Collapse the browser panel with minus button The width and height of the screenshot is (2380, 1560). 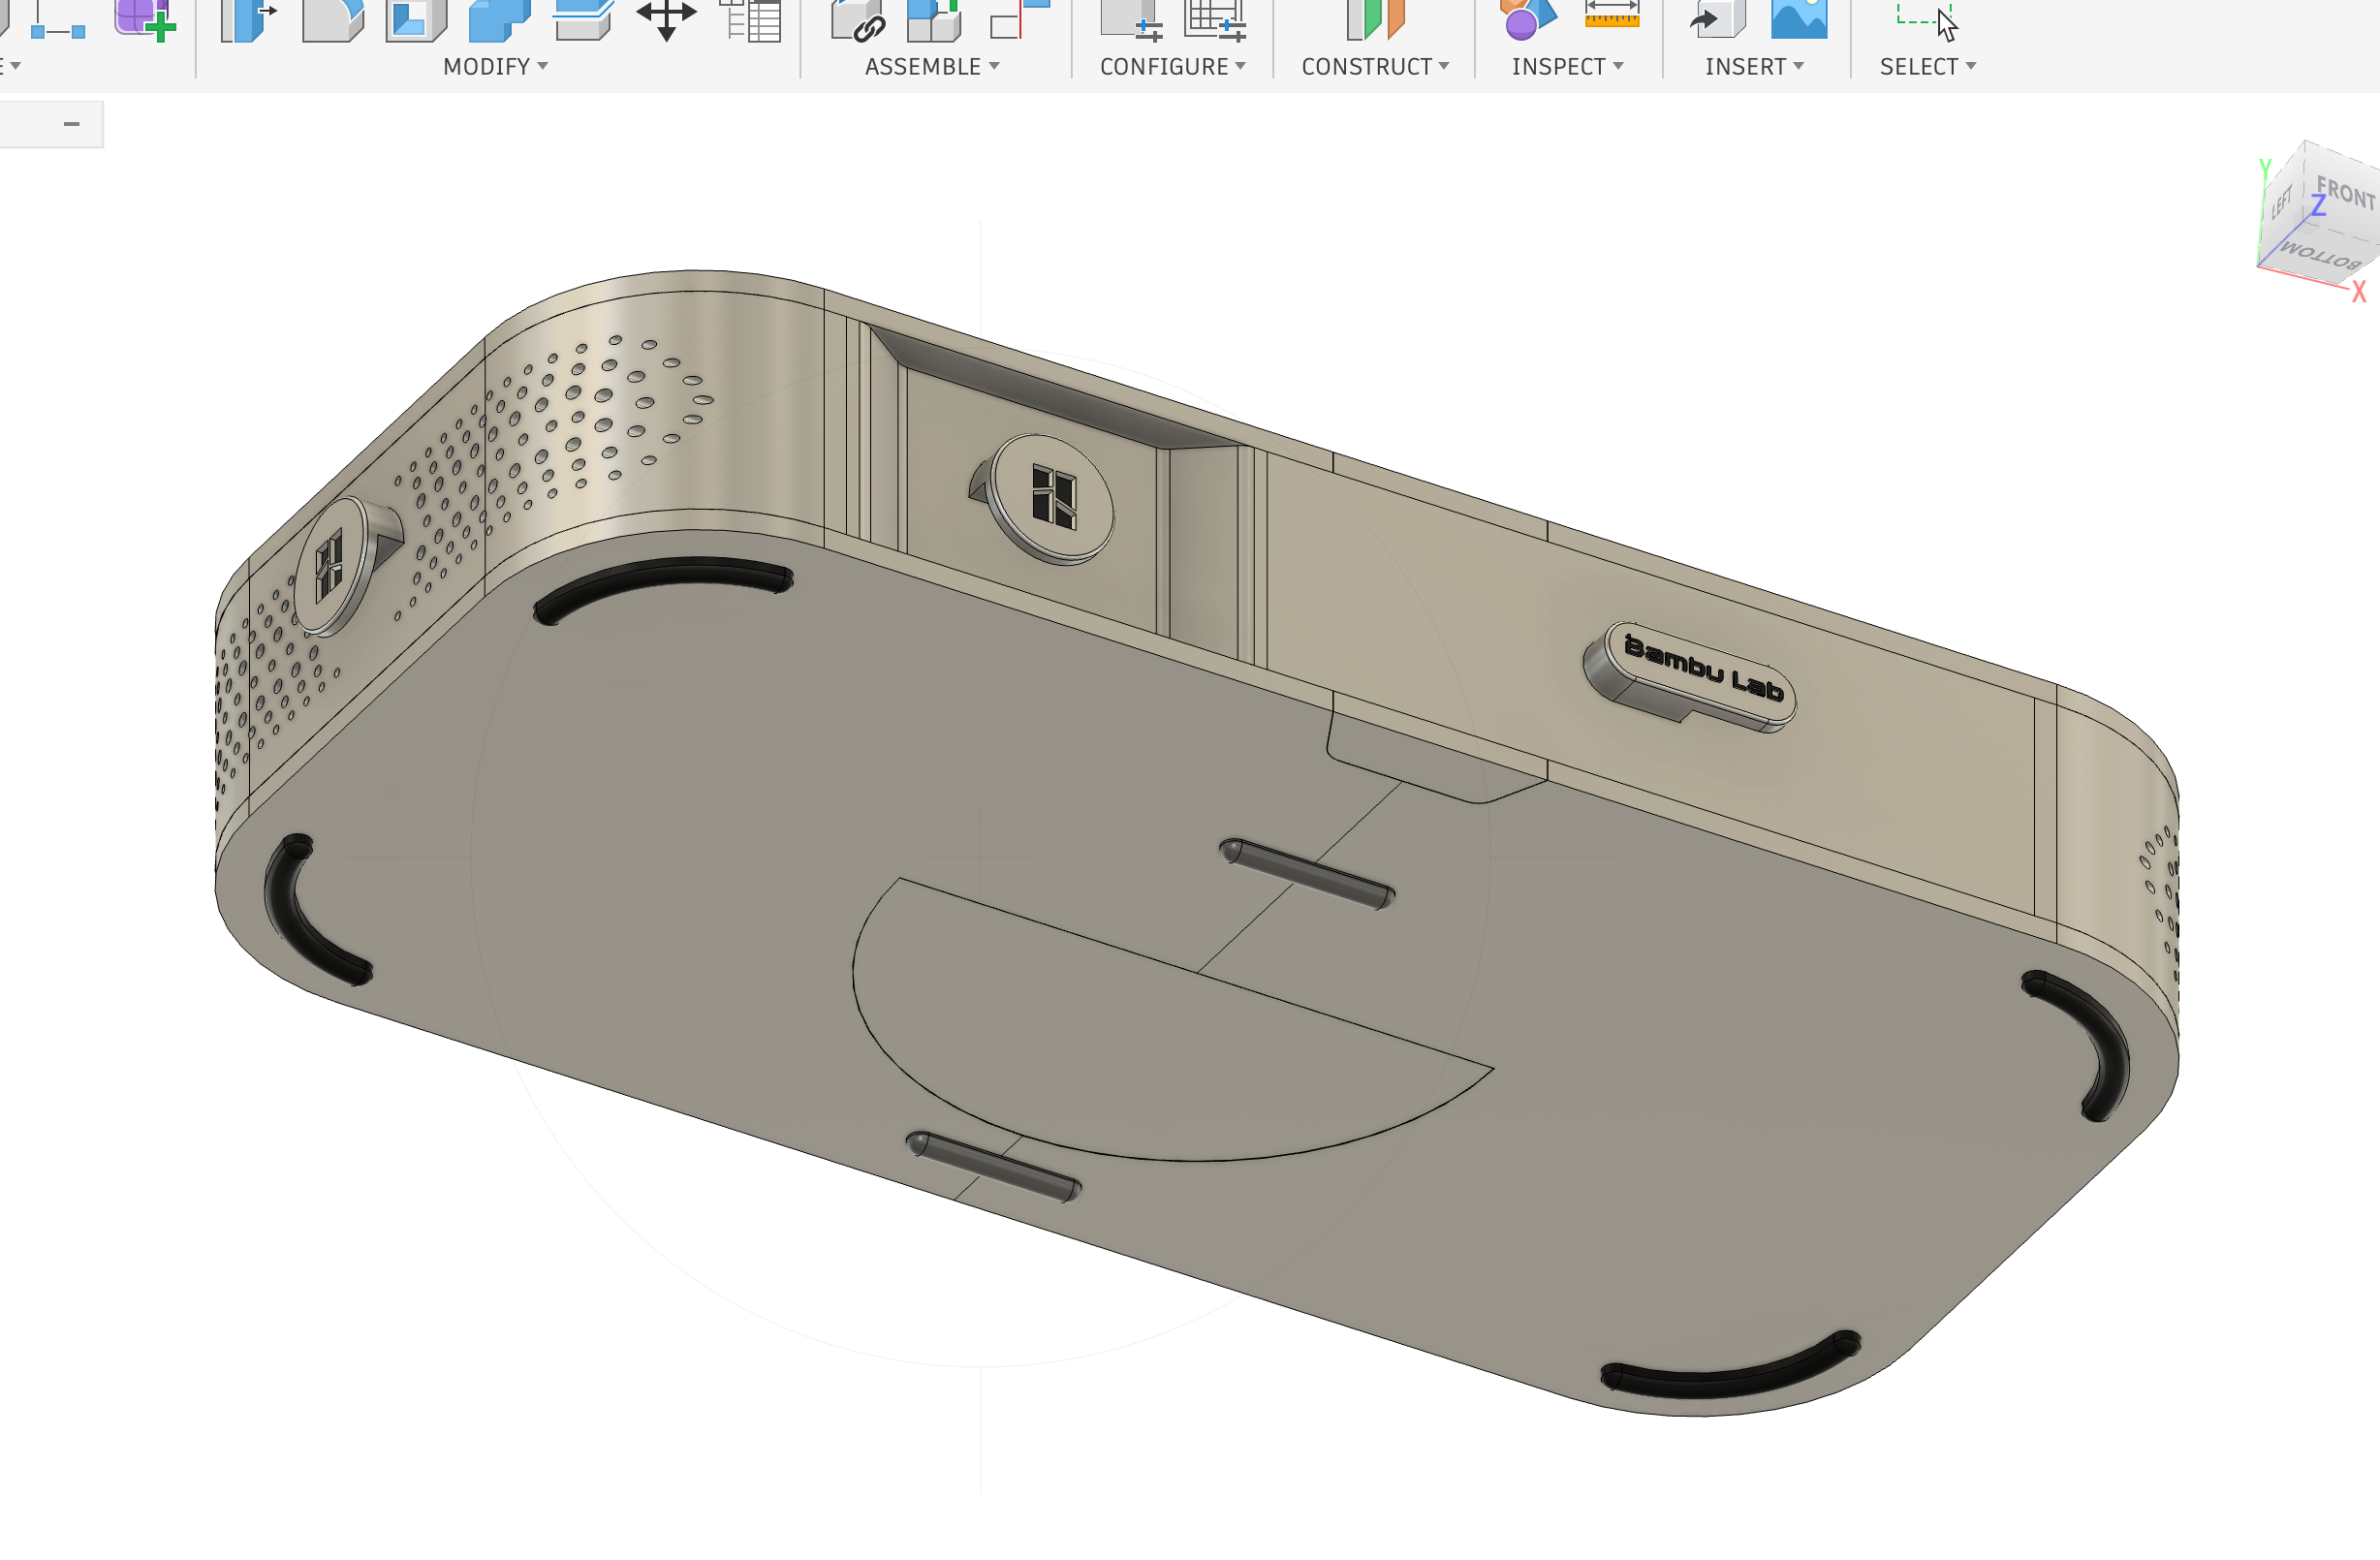pyautogui.click(x=71, y=124)
